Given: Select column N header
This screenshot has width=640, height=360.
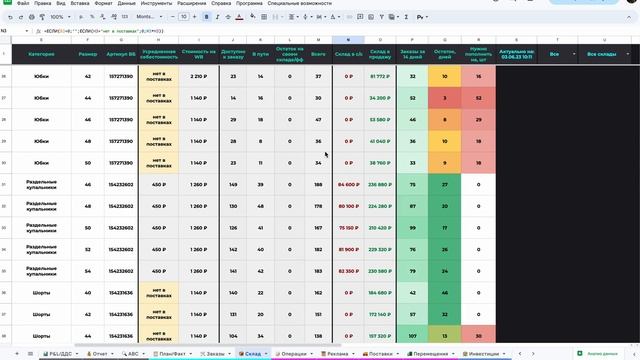Looking at the screenshot, I should (348, 40).
